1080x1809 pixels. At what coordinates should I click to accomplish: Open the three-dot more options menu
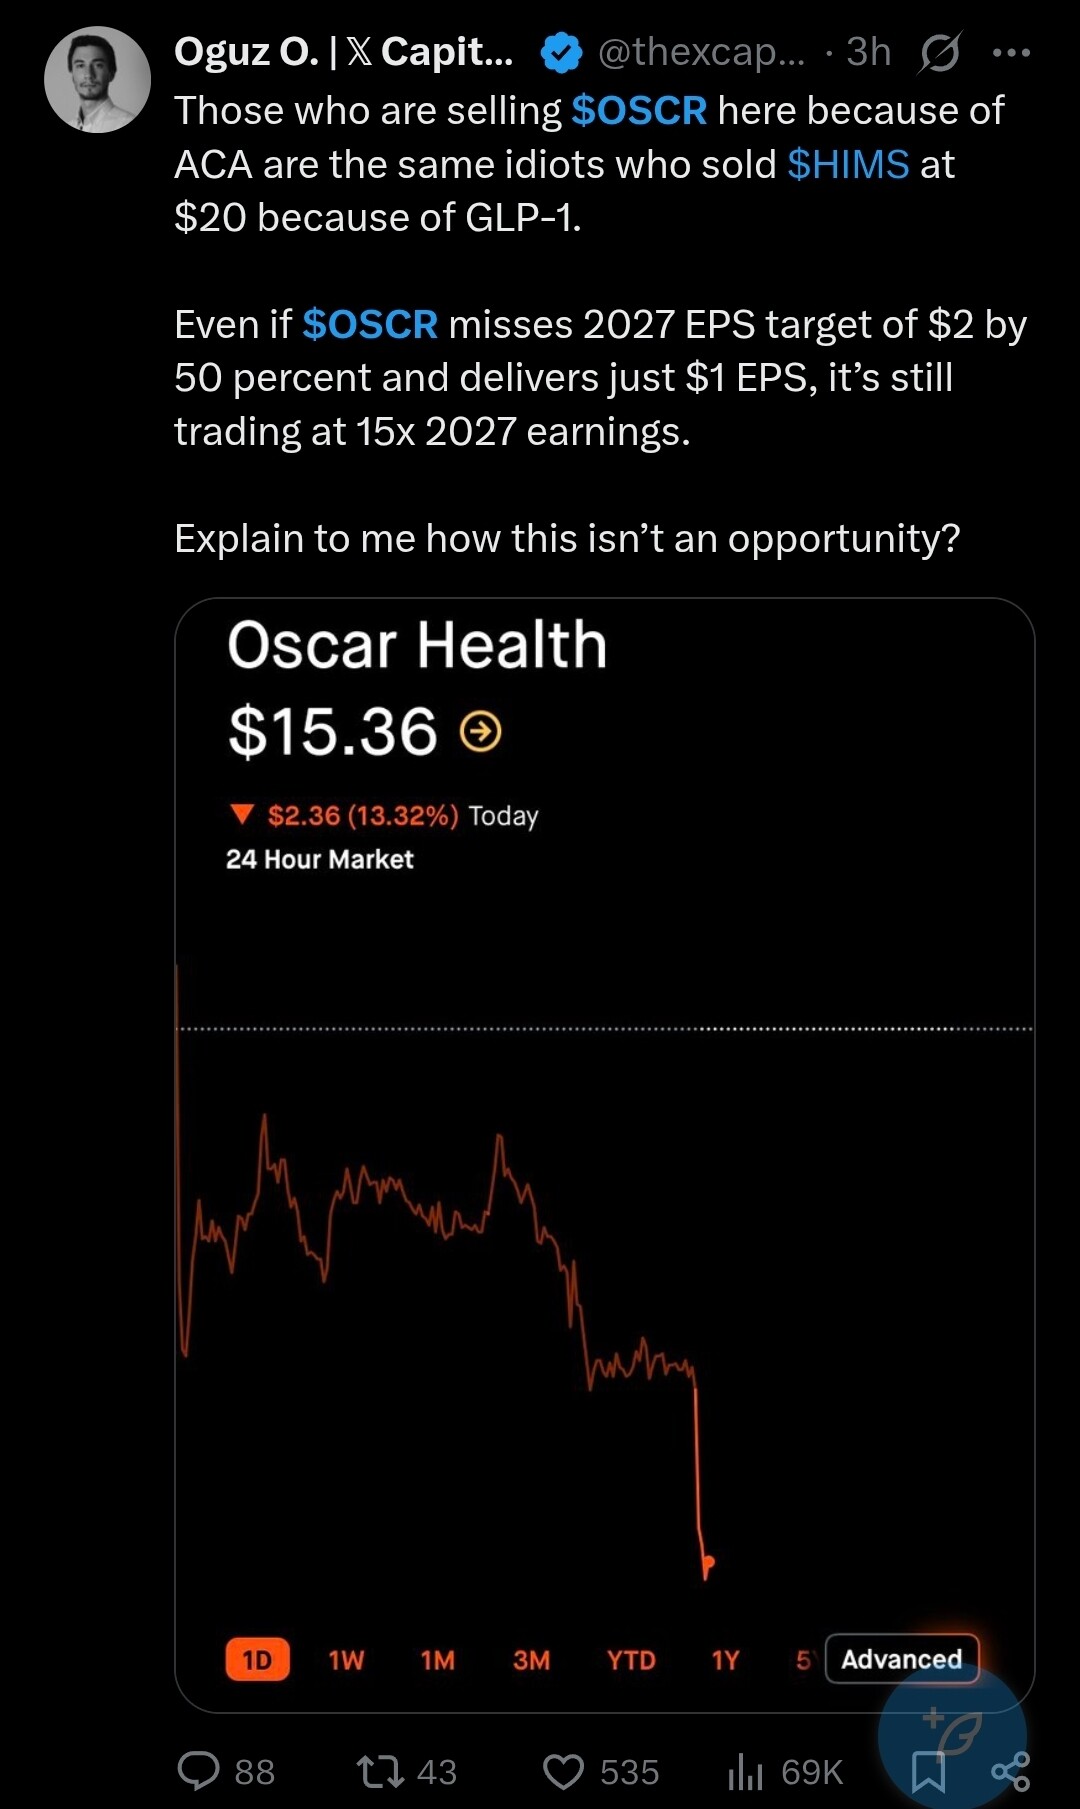(1011, 53)
